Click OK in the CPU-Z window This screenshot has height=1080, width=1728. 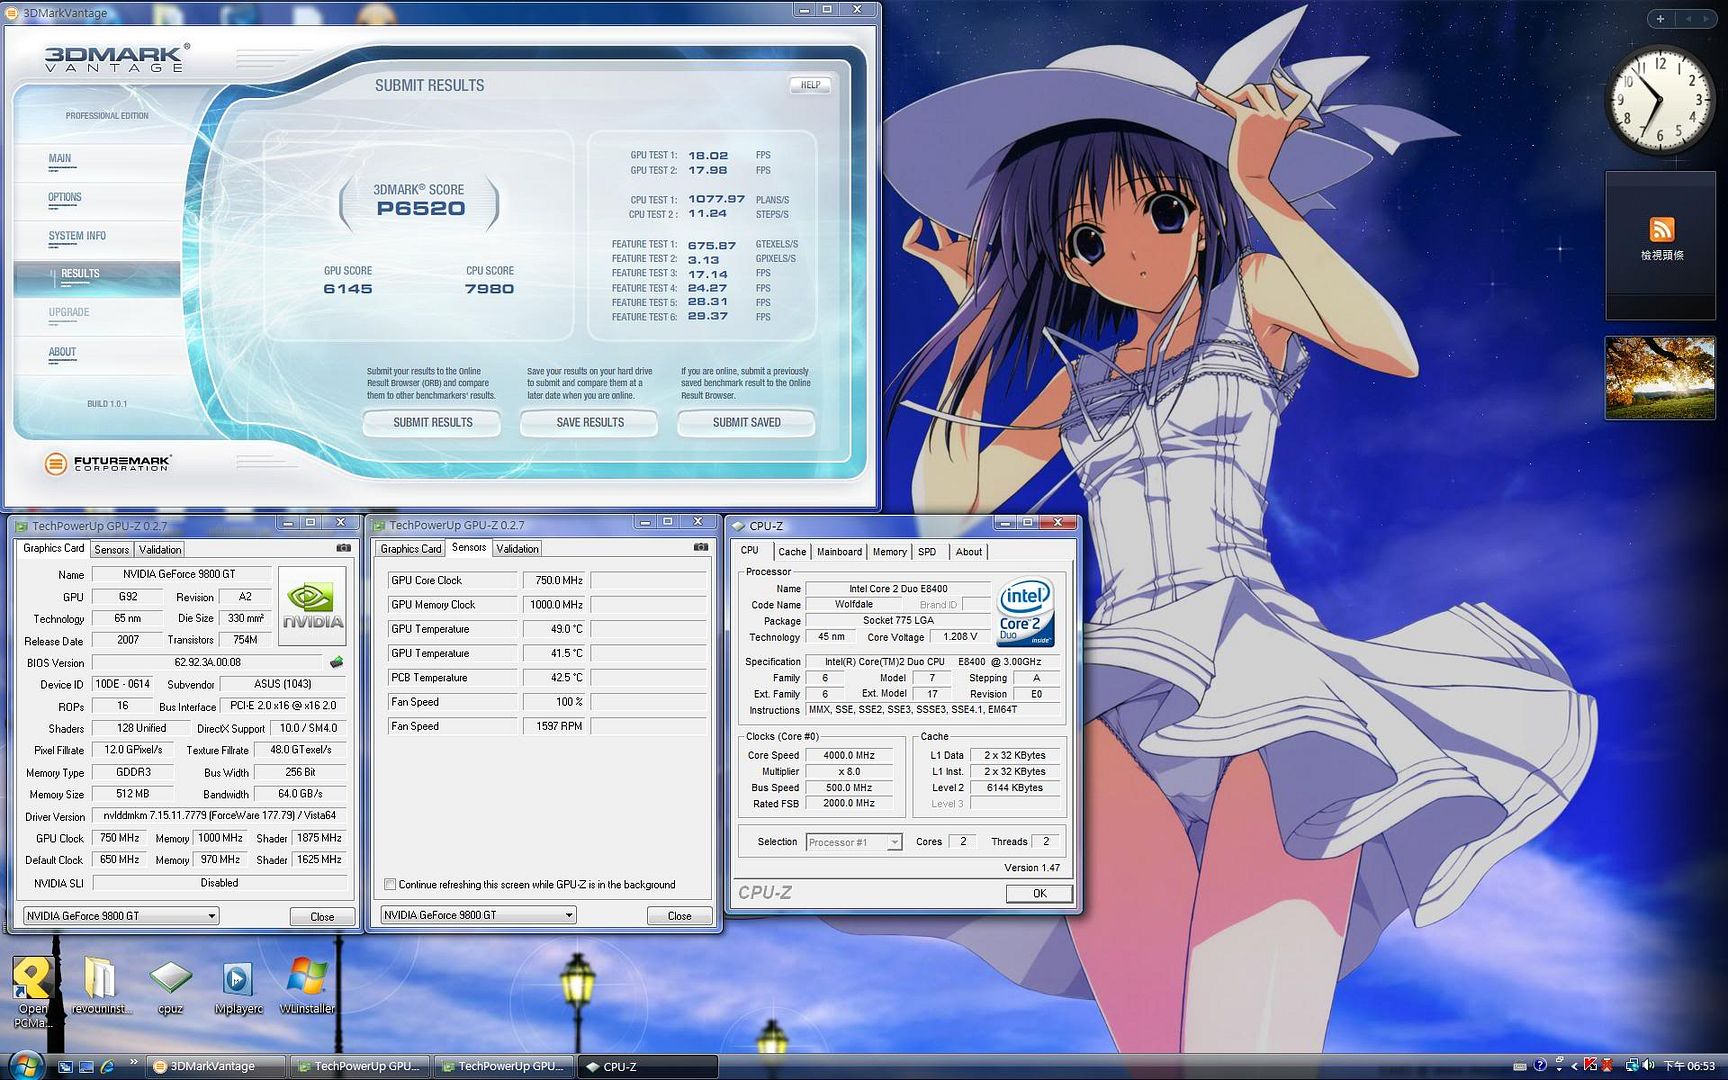coord(1039,893)
